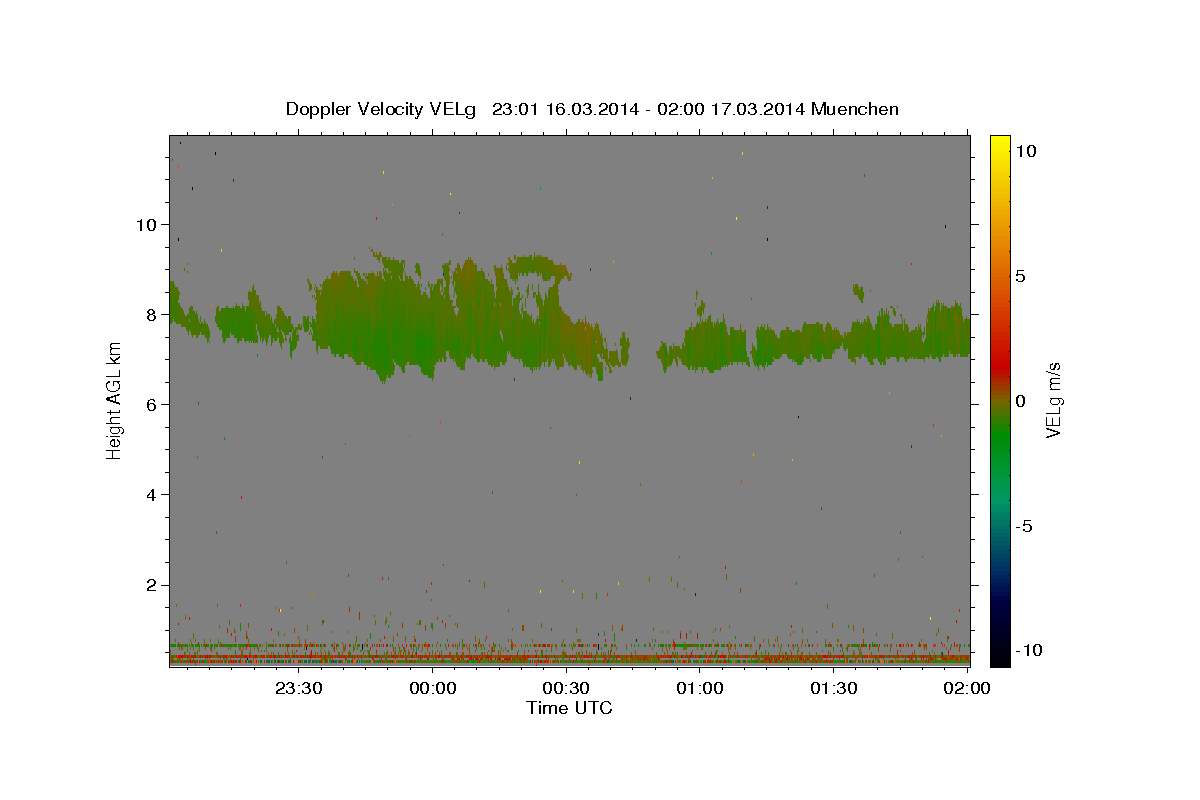Click the height axis label '10'

pyautogui.click(x=146, y=224)
